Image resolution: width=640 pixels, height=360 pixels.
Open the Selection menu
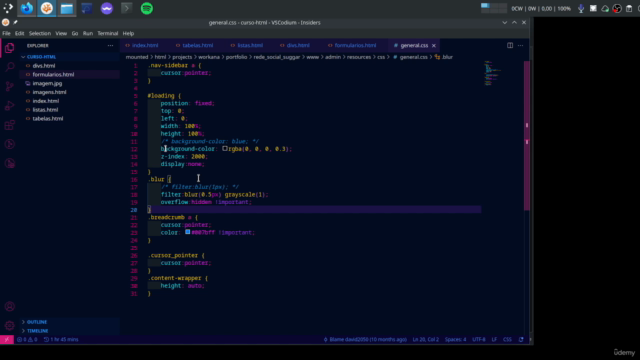point(40,33)
